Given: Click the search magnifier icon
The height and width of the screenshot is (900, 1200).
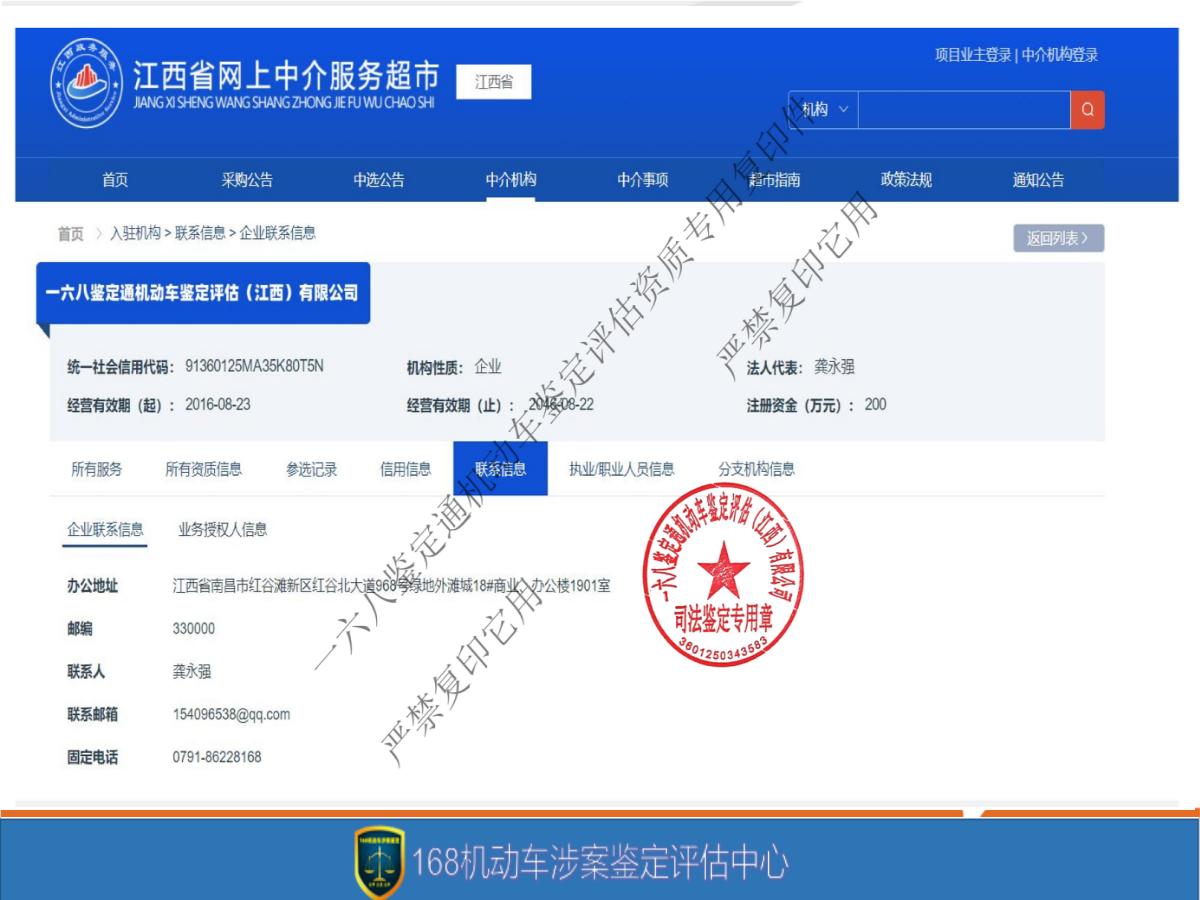Looking at the screenshot, I should (x=1088, y=110).
